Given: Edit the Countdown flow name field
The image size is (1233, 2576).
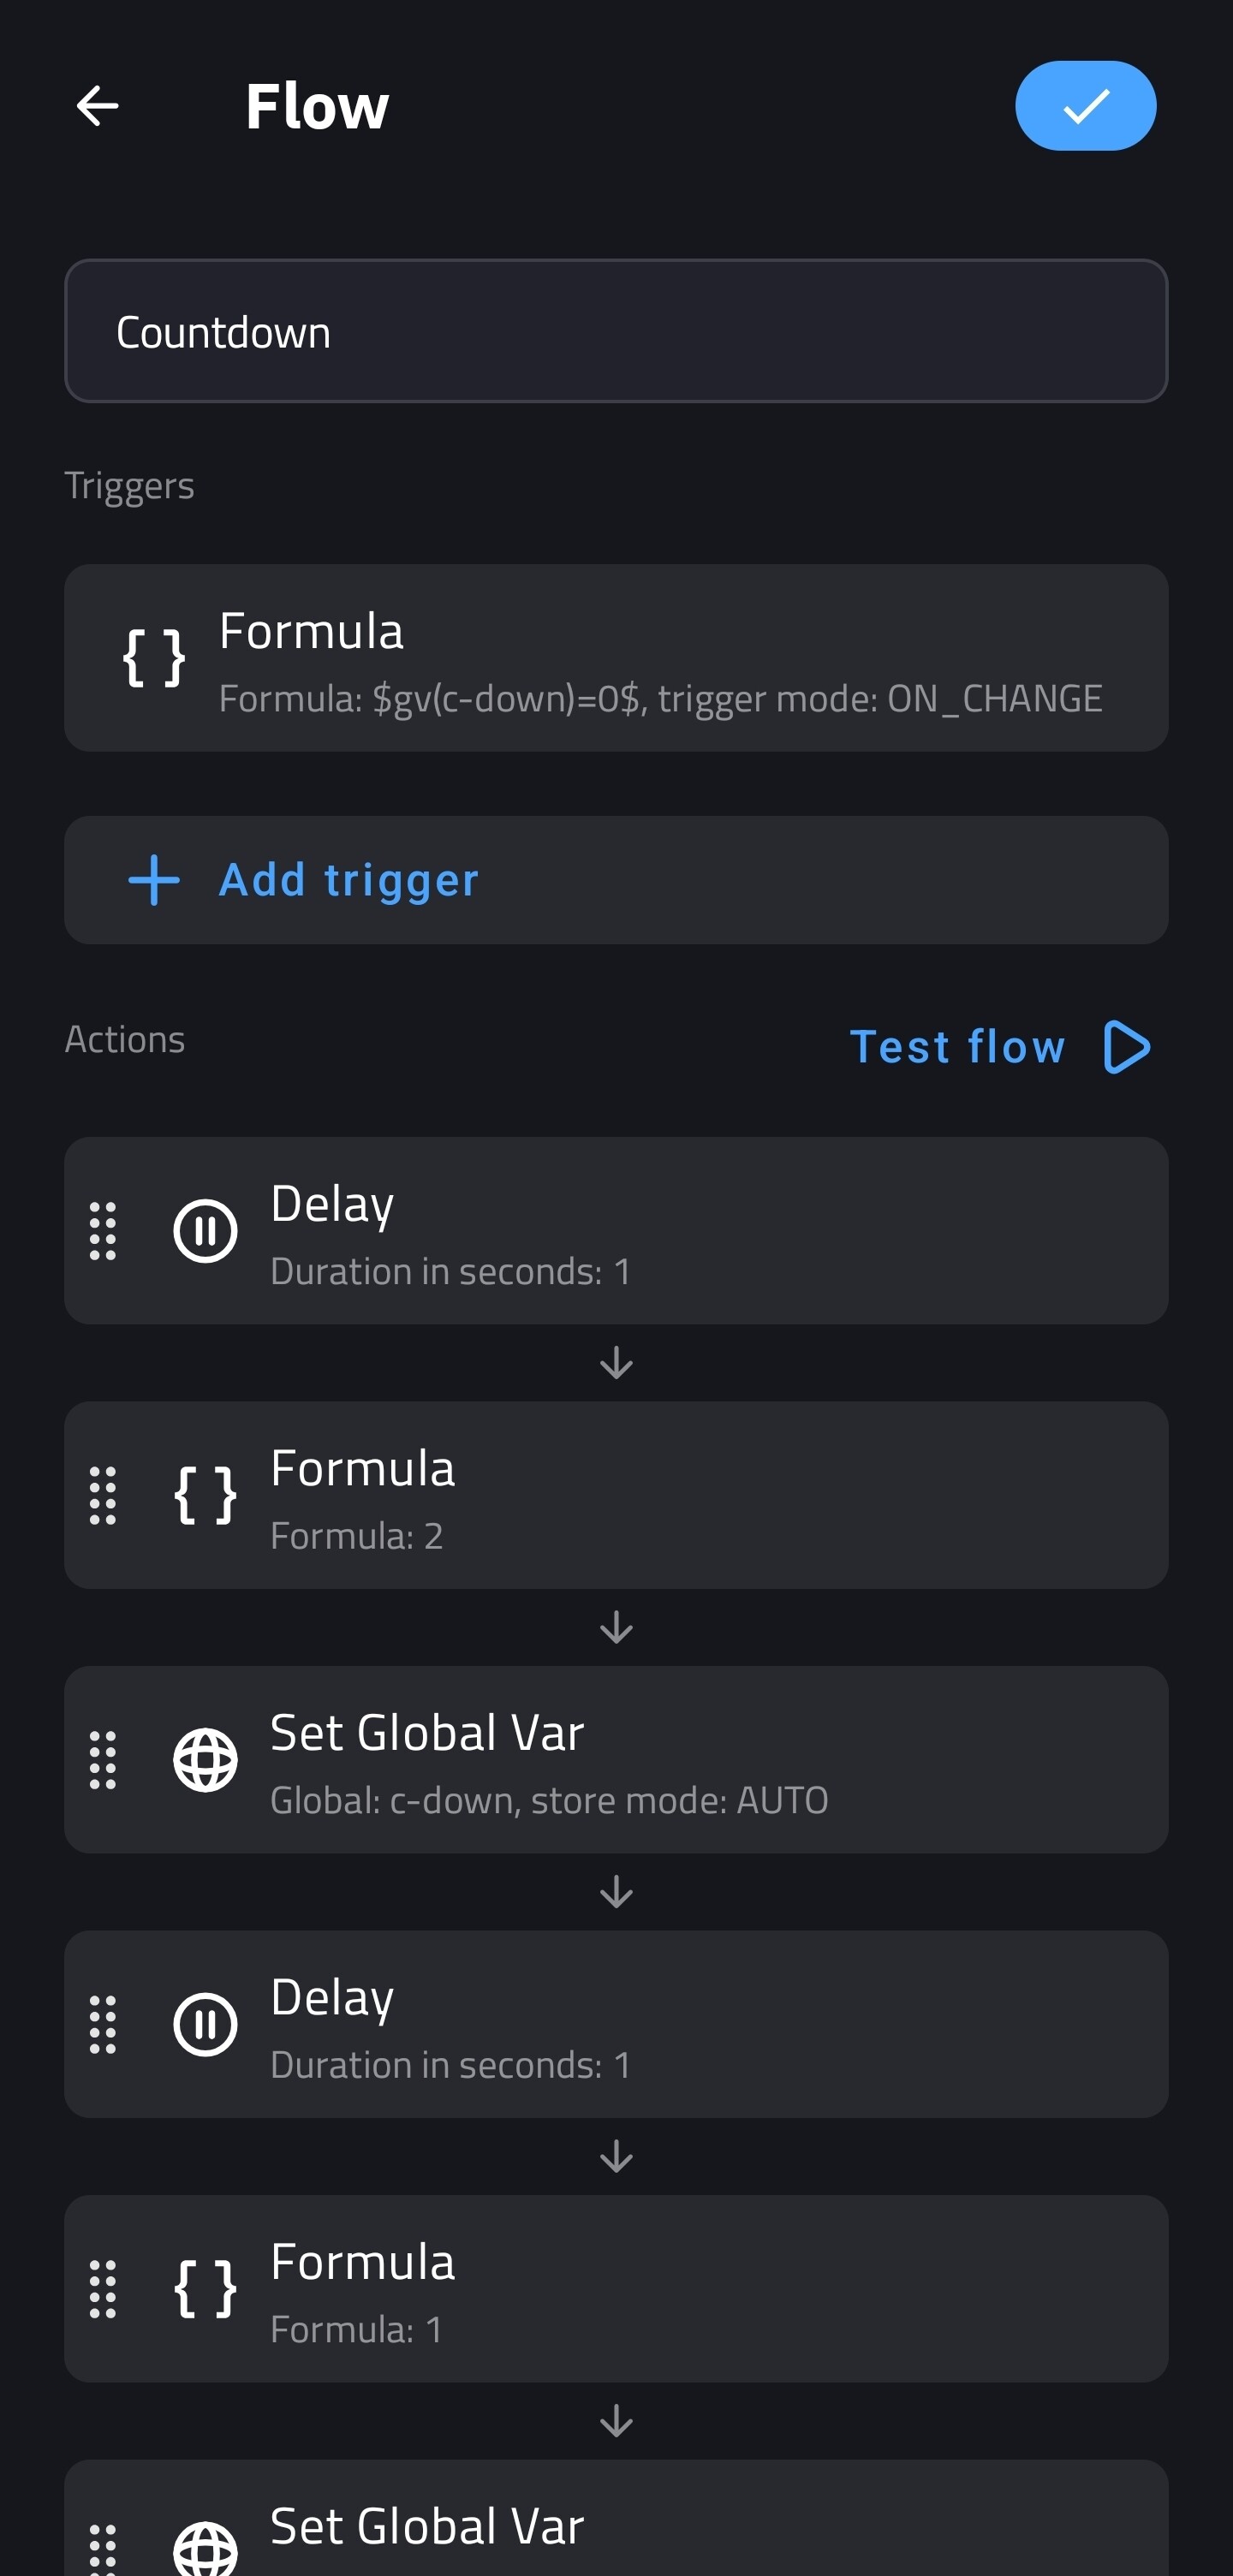Looking at the screenshot, I should (616, 332).
